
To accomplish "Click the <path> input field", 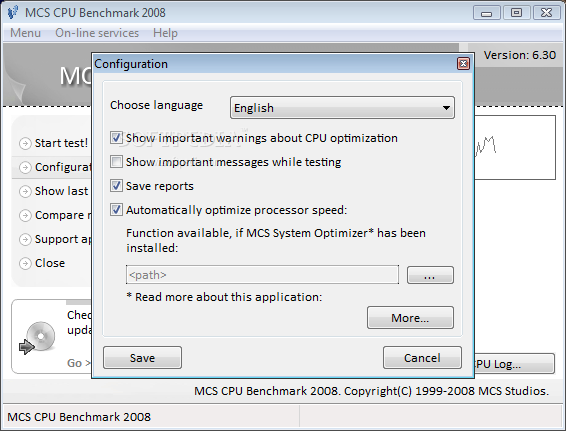I will click(262, 275).
